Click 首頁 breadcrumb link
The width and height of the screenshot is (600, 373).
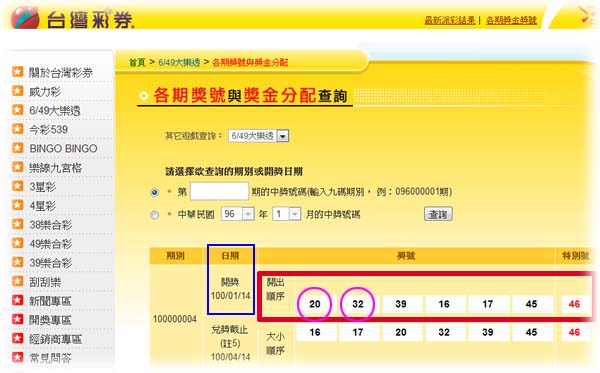click(x=137, y=62)
